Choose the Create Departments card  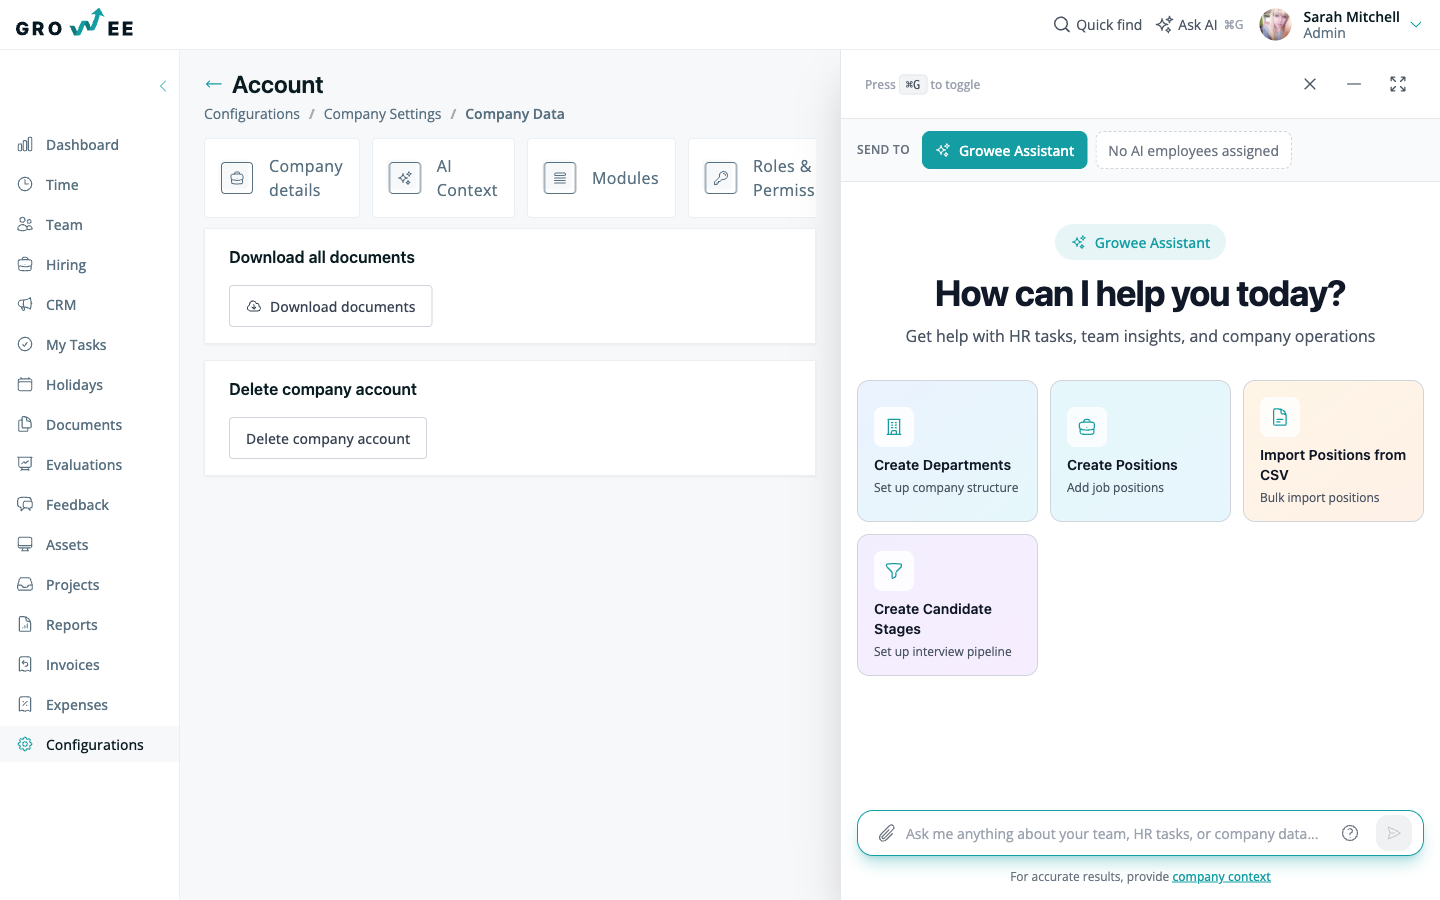point(947,451)
